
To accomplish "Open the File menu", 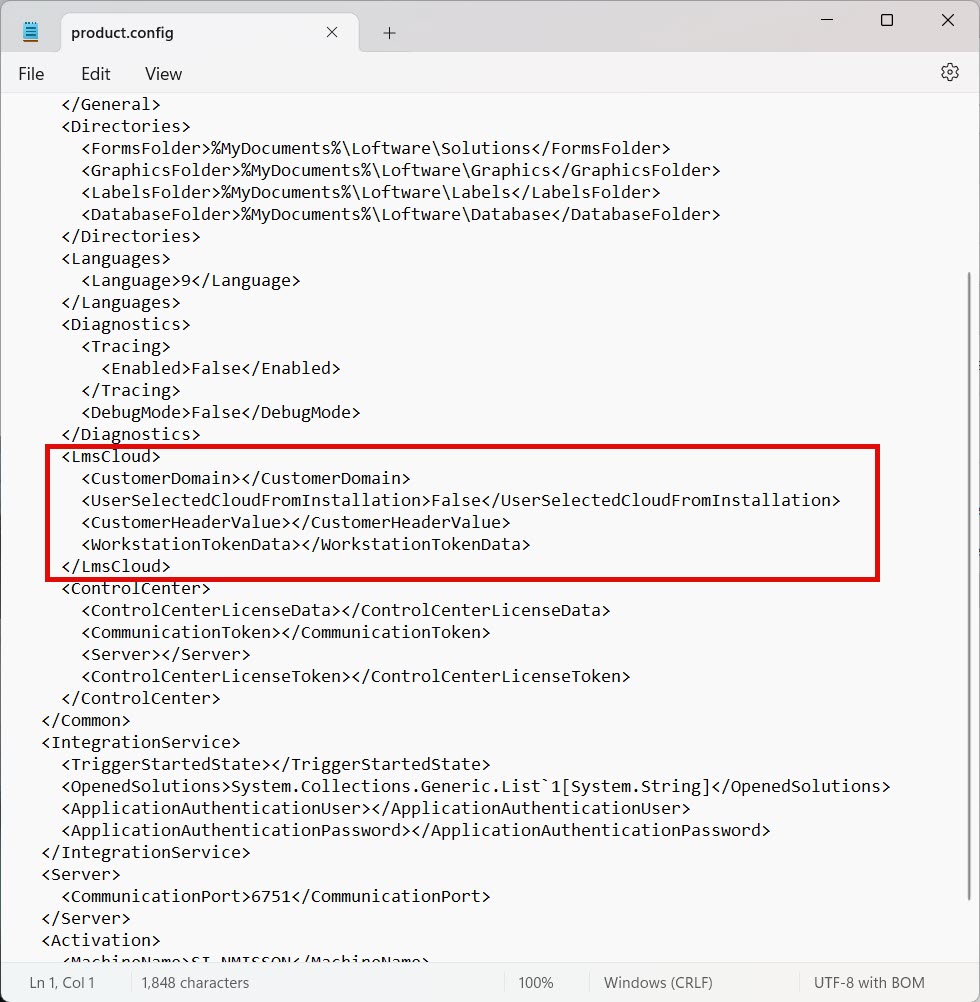I will [31, 73].
